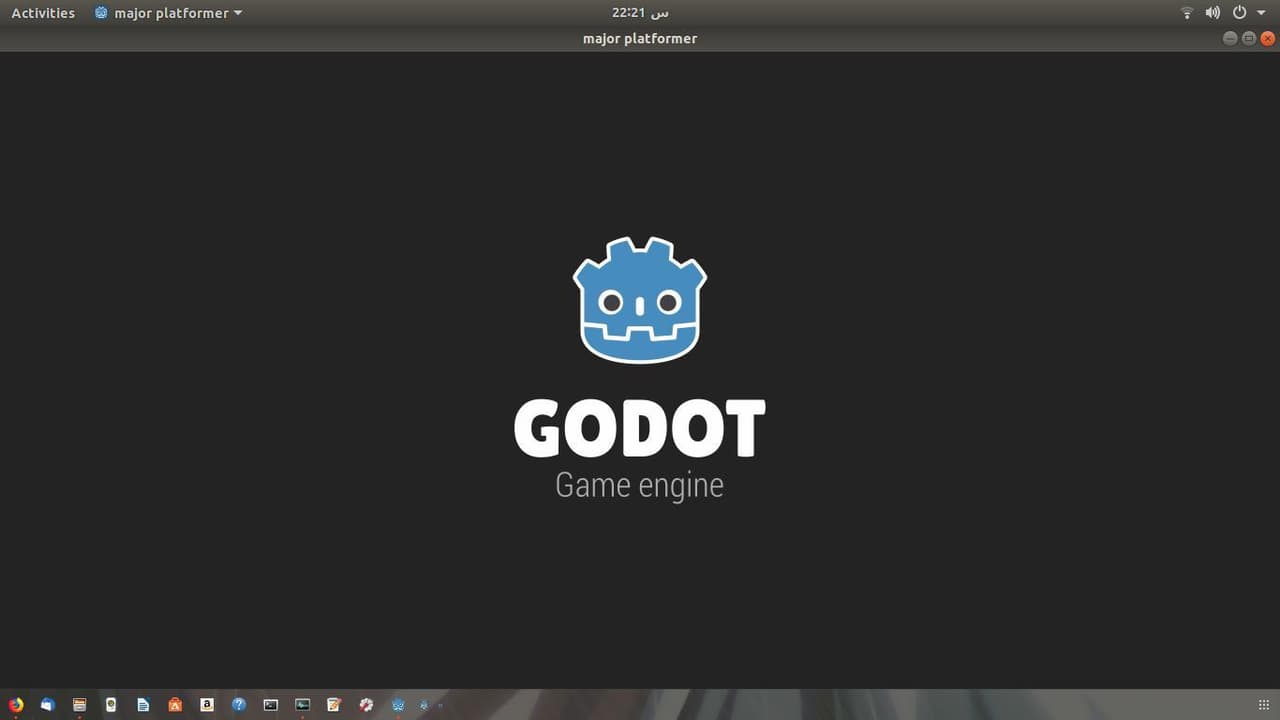This screenshot has width=1280, height=720.
Task: Launch Thunderbird Mail from the dock
Action: (47, 705)
